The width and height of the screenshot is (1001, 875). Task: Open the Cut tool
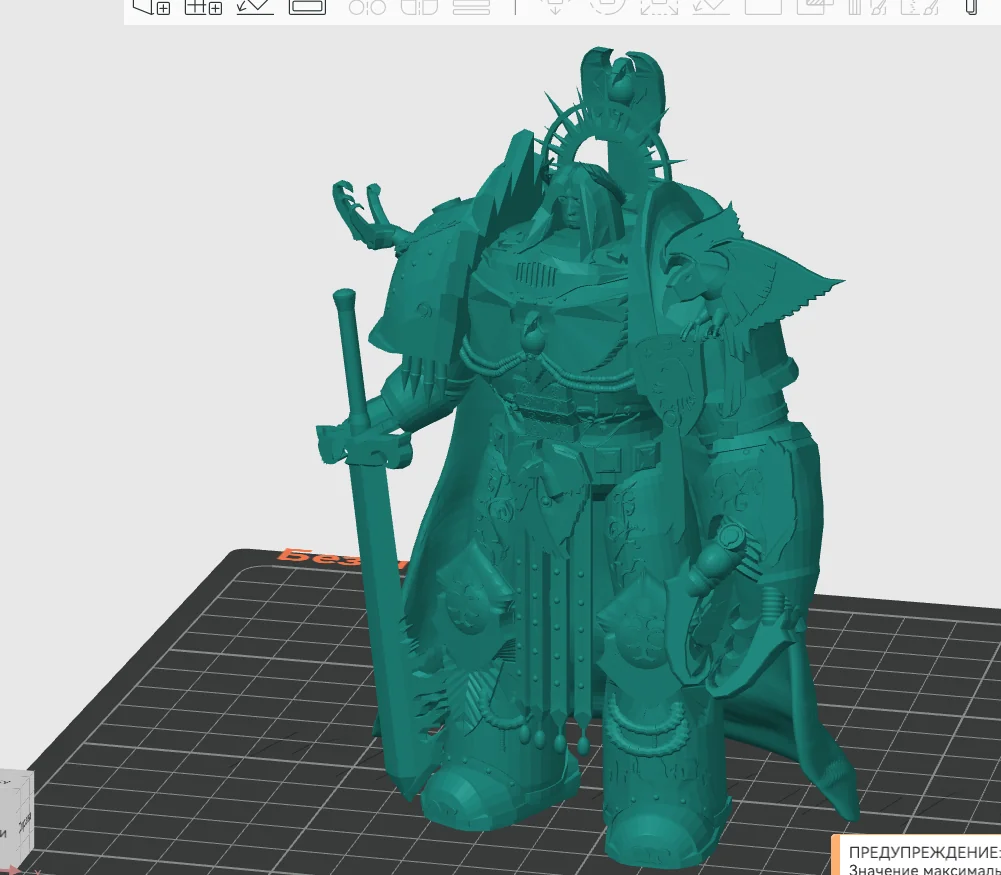pos(763,7)
